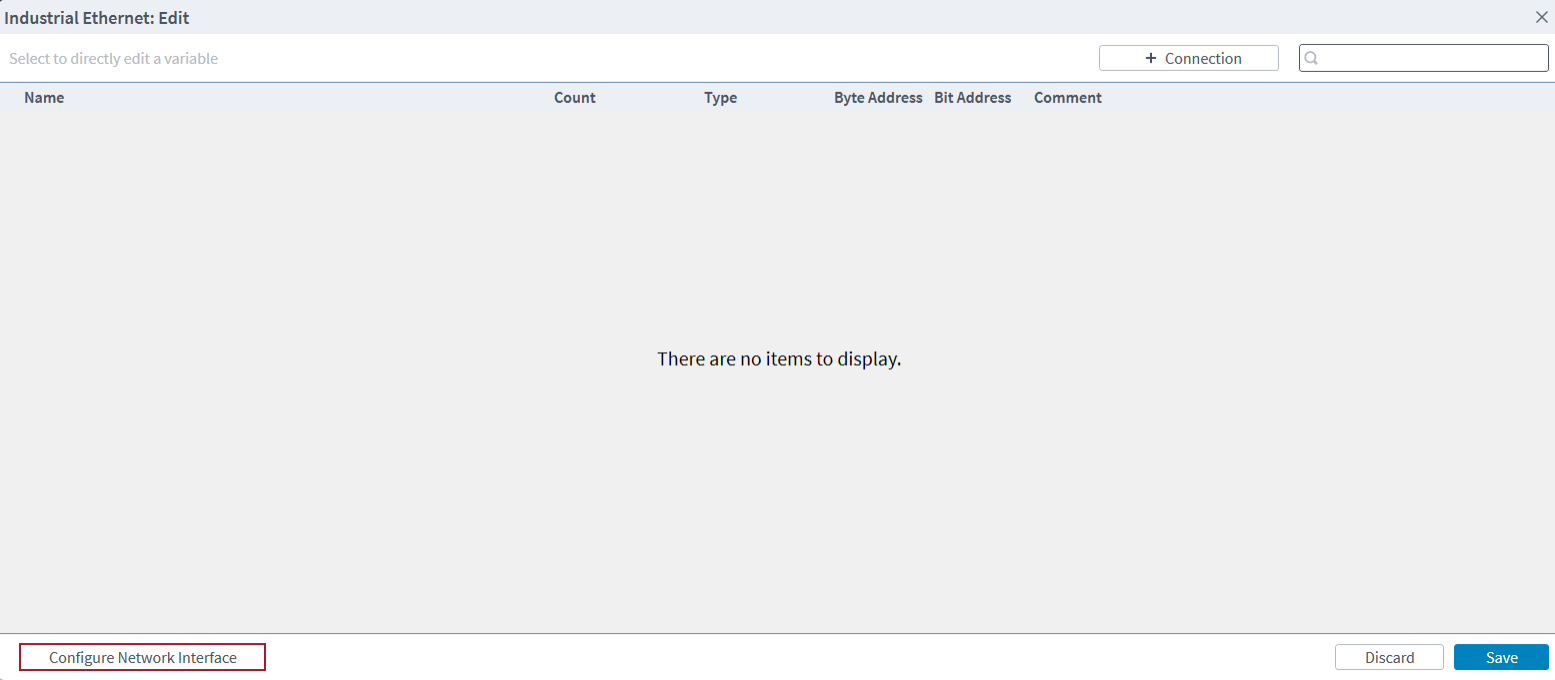Click the magnifying glass search icon
1555x680 pixels.
point(1312,58)
